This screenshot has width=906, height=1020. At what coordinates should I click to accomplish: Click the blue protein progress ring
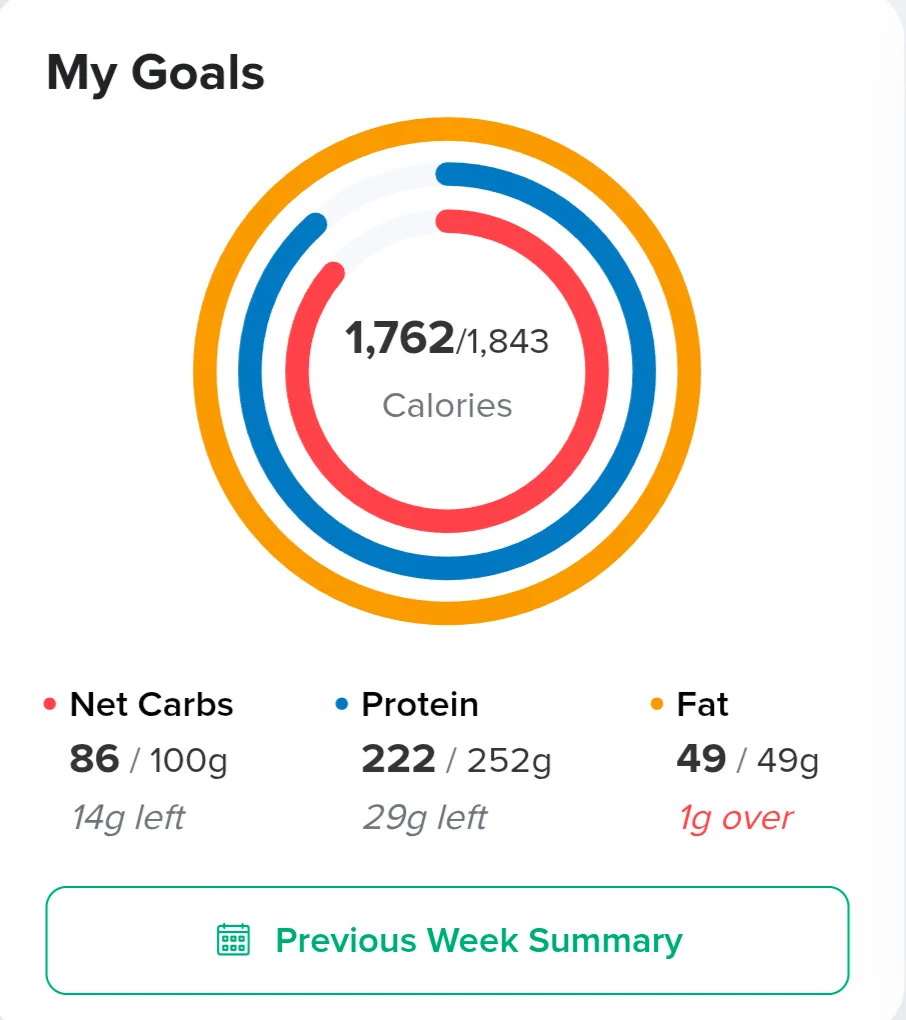click(643, 371)
